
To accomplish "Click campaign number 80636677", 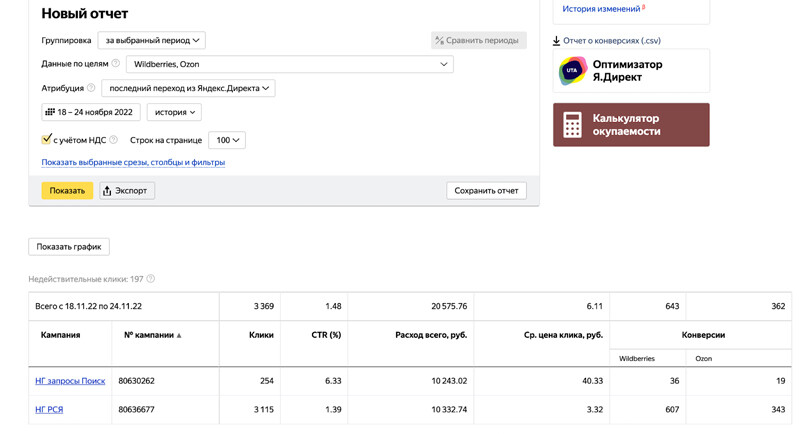I will point(136,410).
